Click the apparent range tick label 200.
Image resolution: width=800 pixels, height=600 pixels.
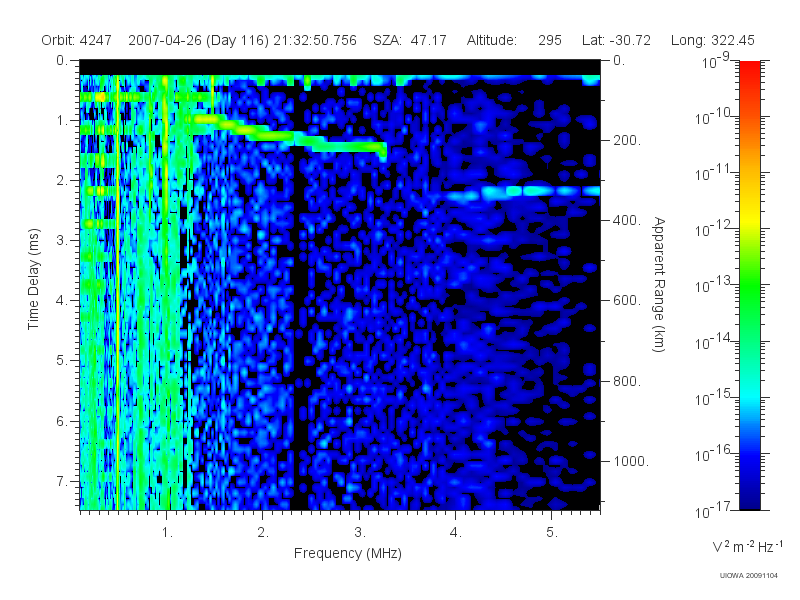627,140
